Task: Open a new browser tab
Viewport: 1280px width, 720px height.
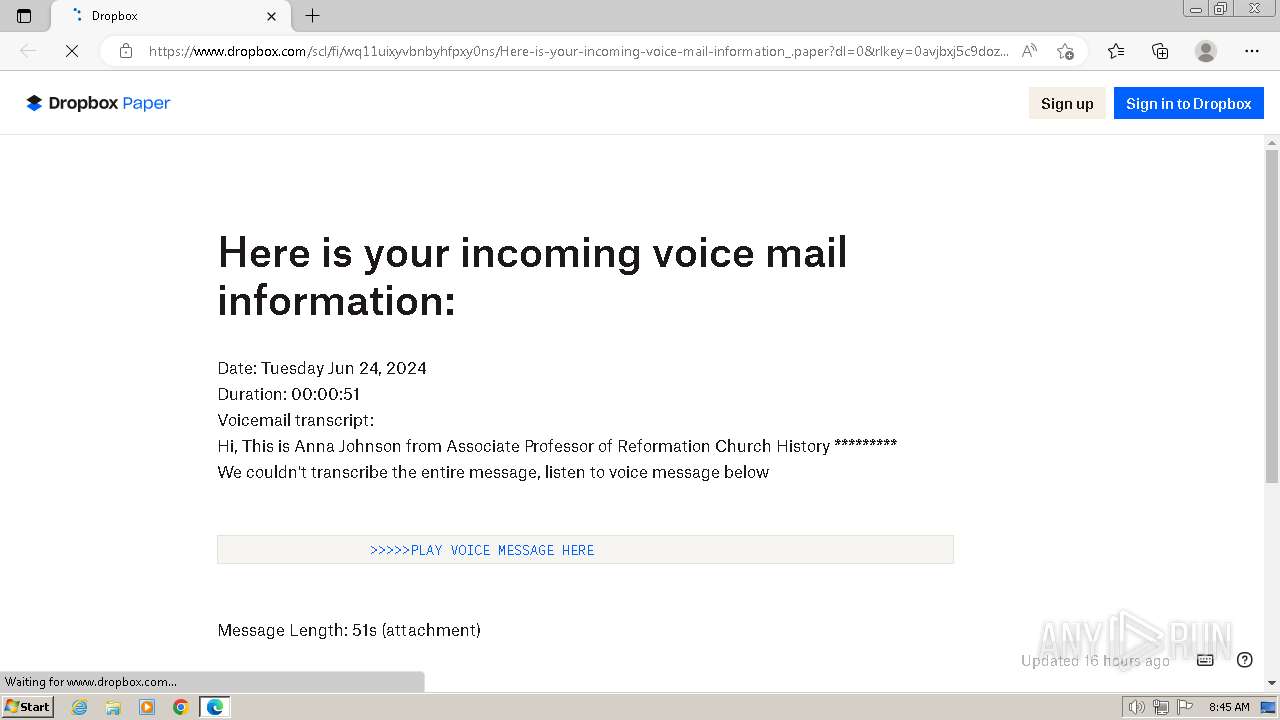Action: (x=313, y=16)
